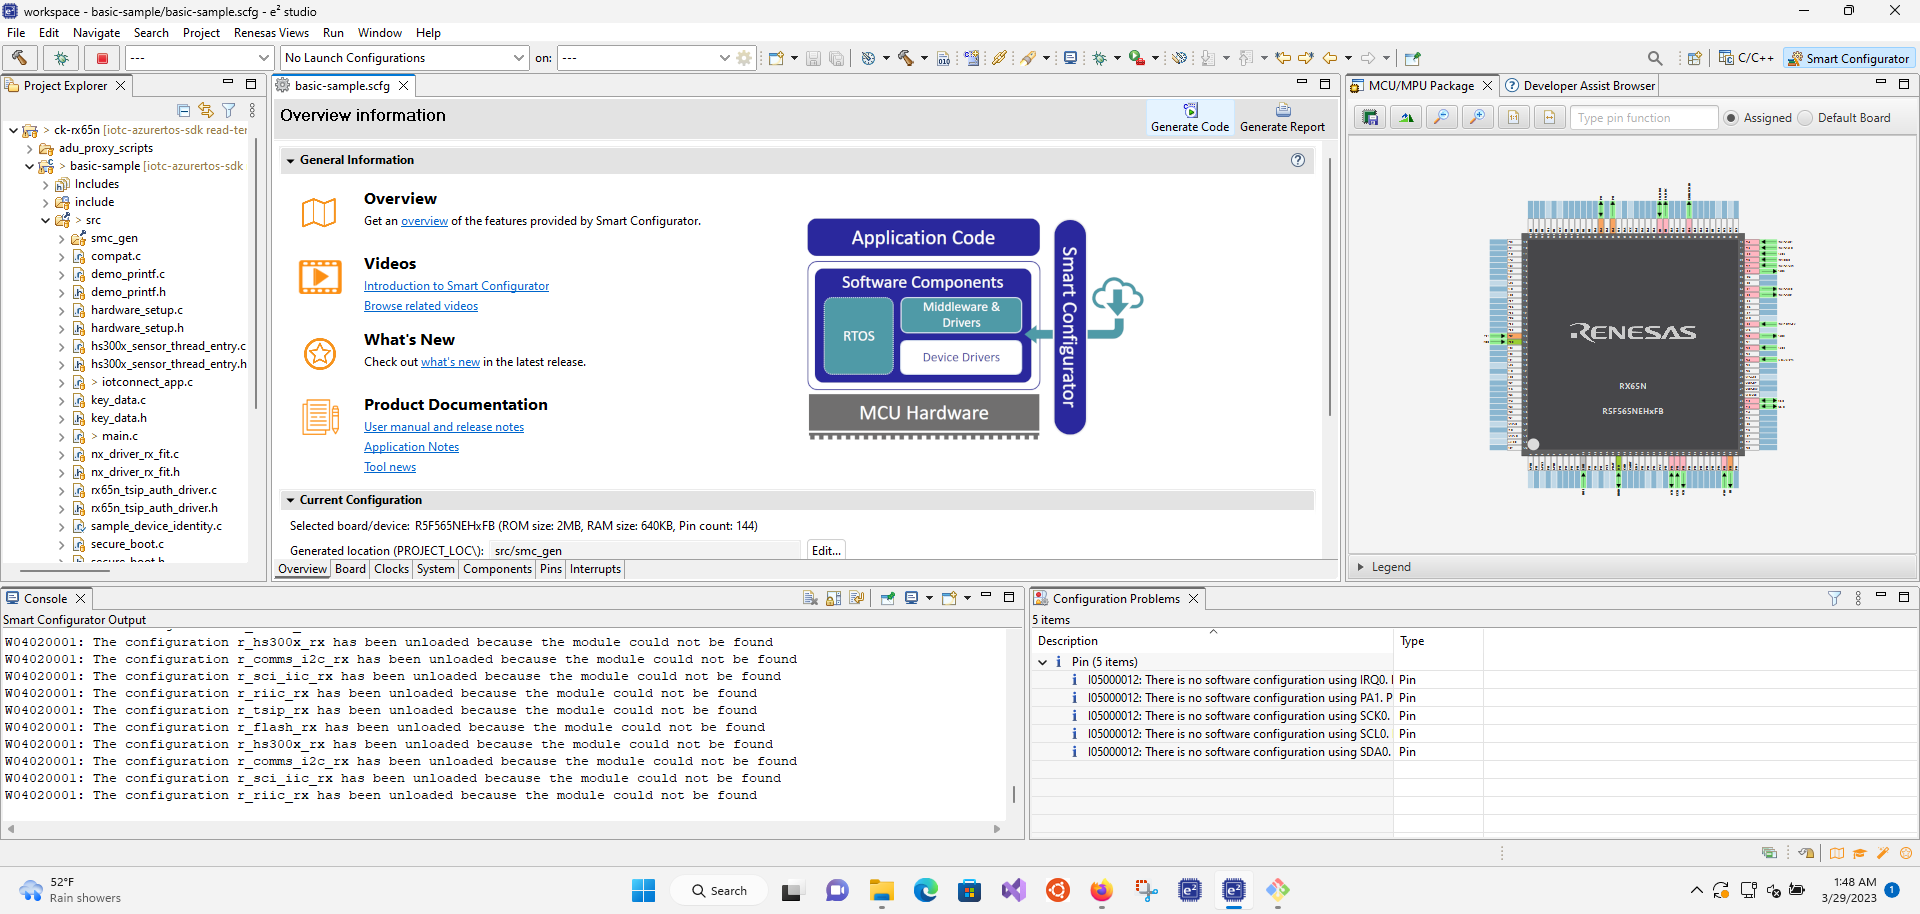Switch to the Pins tab
Image resolution: width=1920 pixels, height=914 pixels.
pyautogui.click(x=551, y=569)
